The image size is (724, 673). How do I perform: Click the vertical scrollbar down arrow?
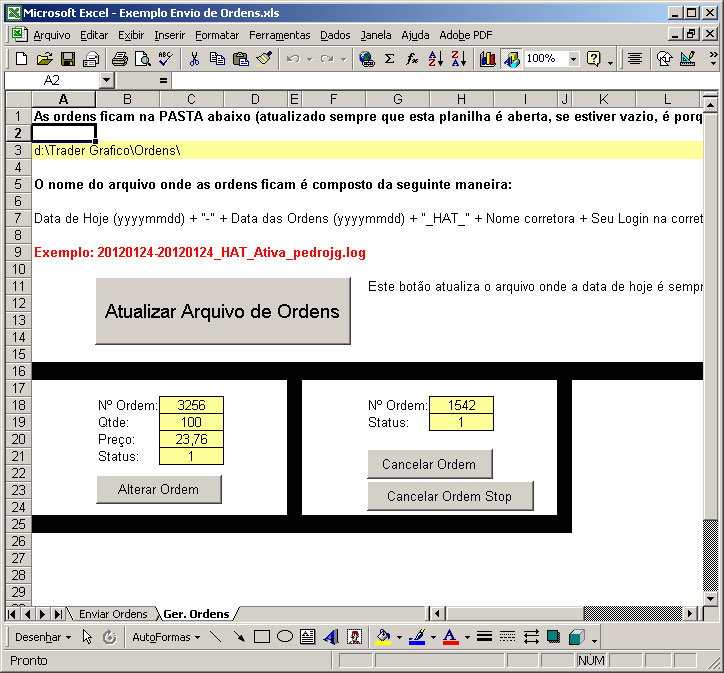[710, 599]
